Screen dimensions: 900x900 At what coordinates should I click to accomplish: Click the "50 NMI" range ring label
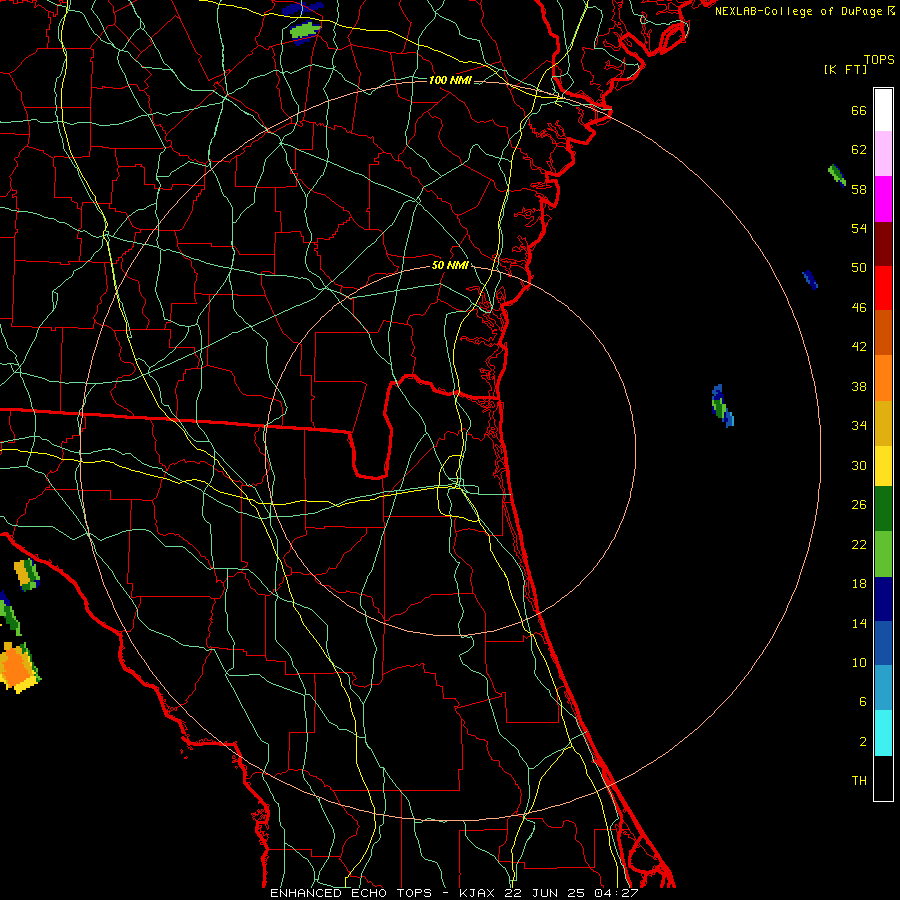tap(450, 265)
